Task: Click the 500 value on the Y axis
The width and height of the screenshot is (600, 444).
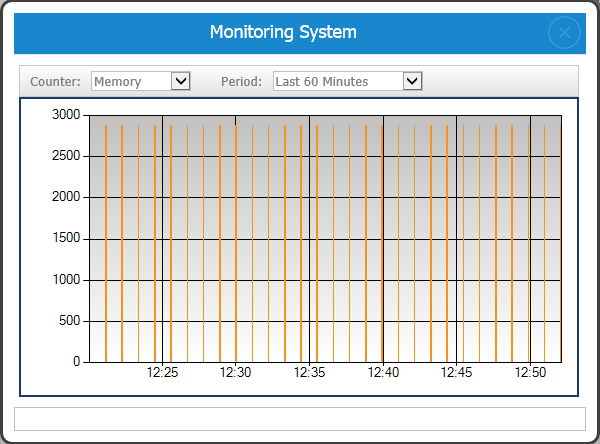Action: coord(70,321)
